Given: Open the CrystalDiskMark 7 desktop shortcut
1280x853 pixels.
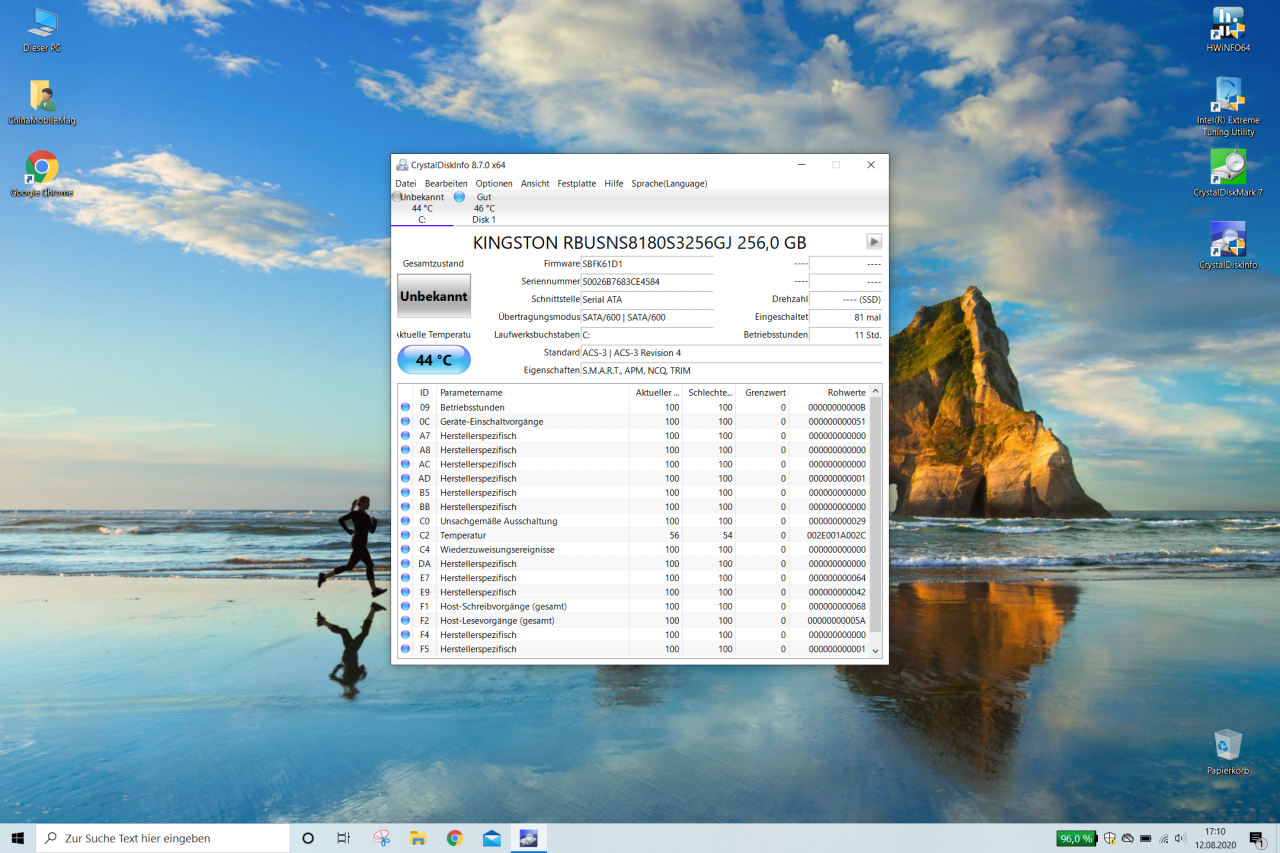Looking at the screenshot, I should click(x=1228, y=174).
